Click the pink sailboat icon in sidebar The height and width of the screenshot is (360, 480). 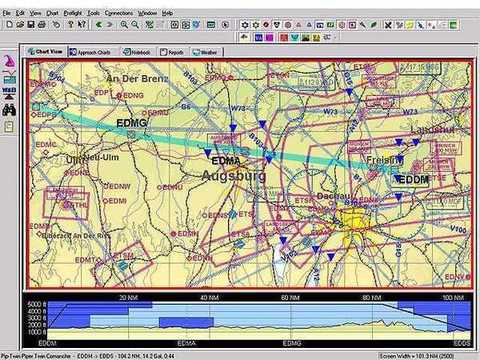9,62
